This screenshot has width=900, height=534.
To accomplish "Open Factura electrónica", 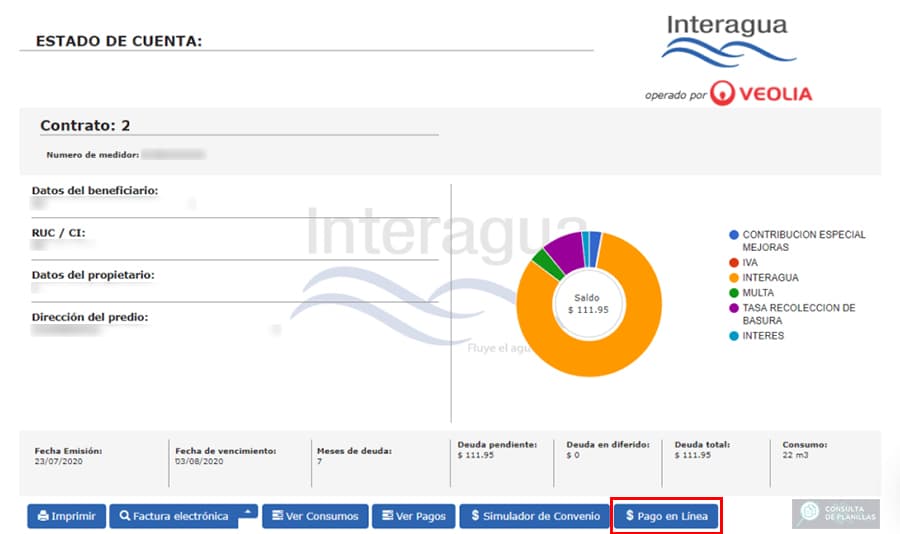I will tap(174, 516).
